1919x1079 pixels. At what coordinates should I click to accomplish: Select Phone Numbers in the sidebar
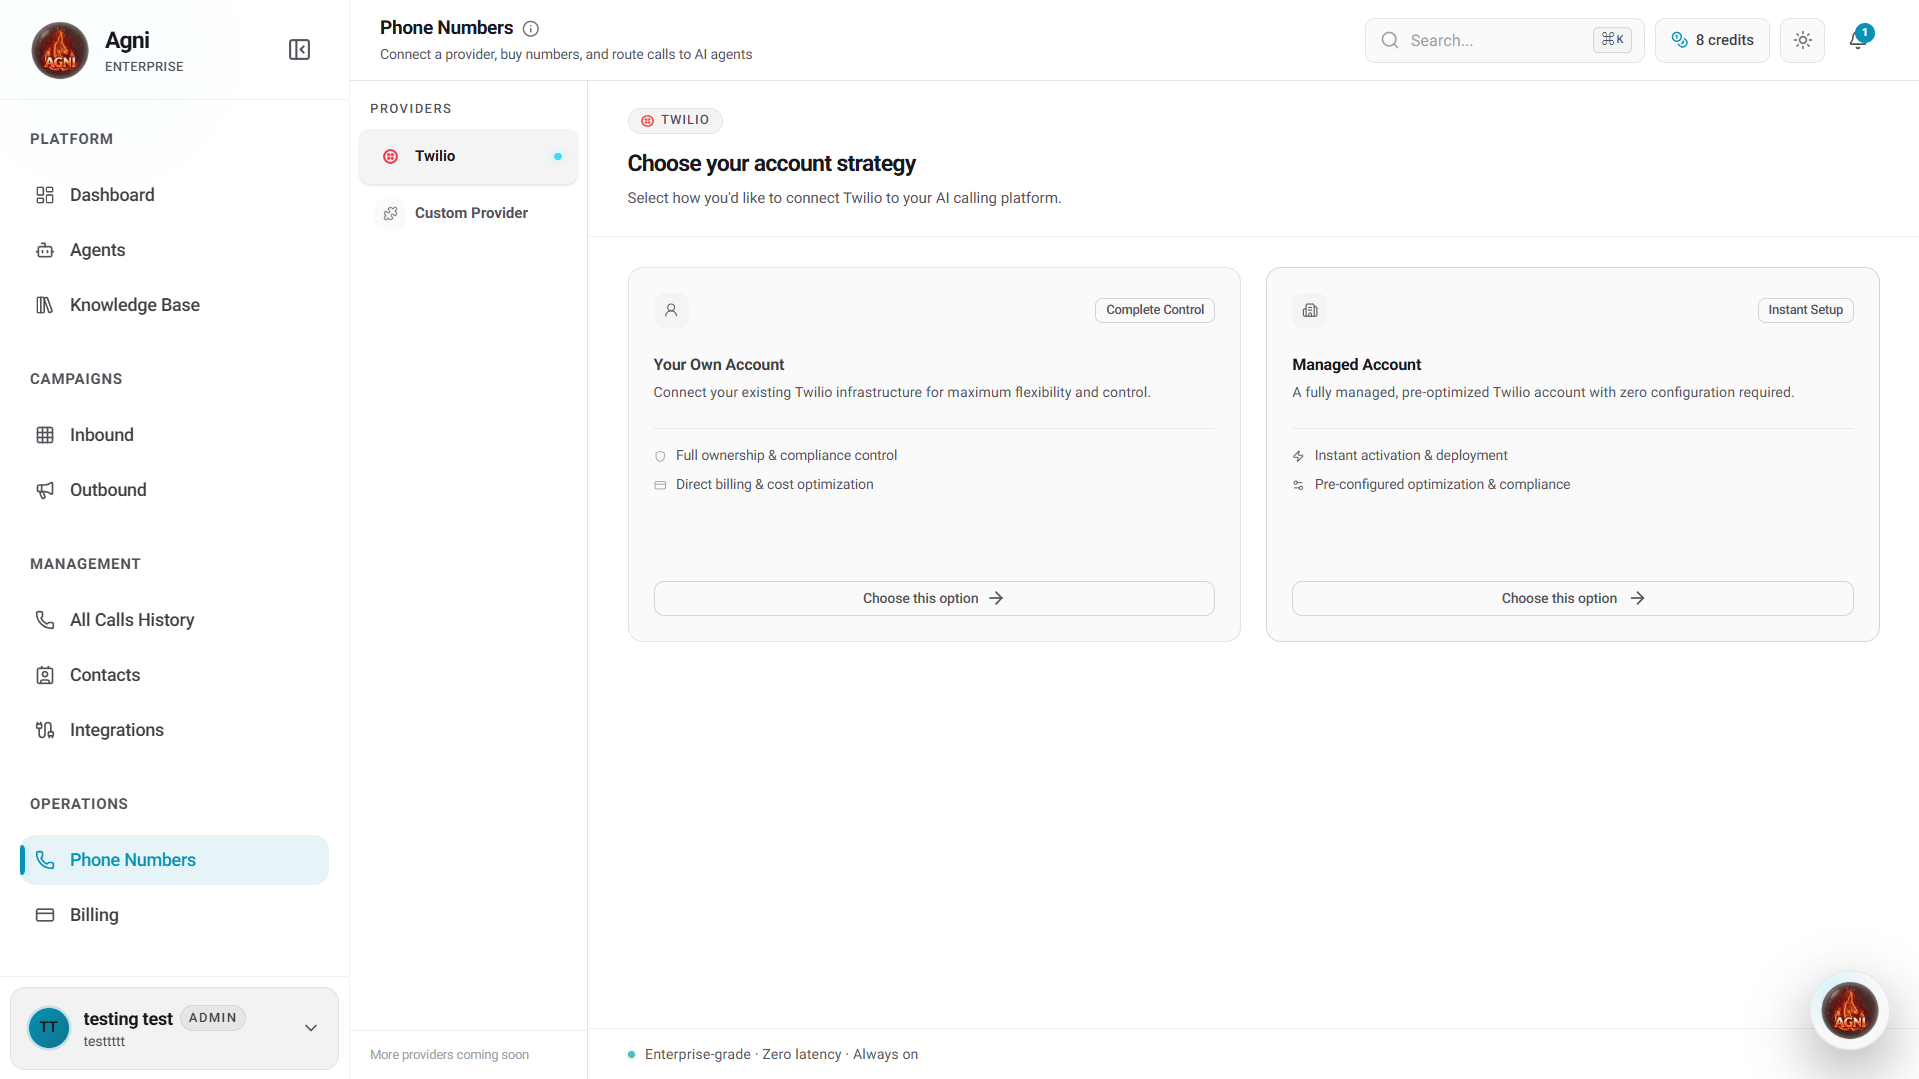click(174, 860)
